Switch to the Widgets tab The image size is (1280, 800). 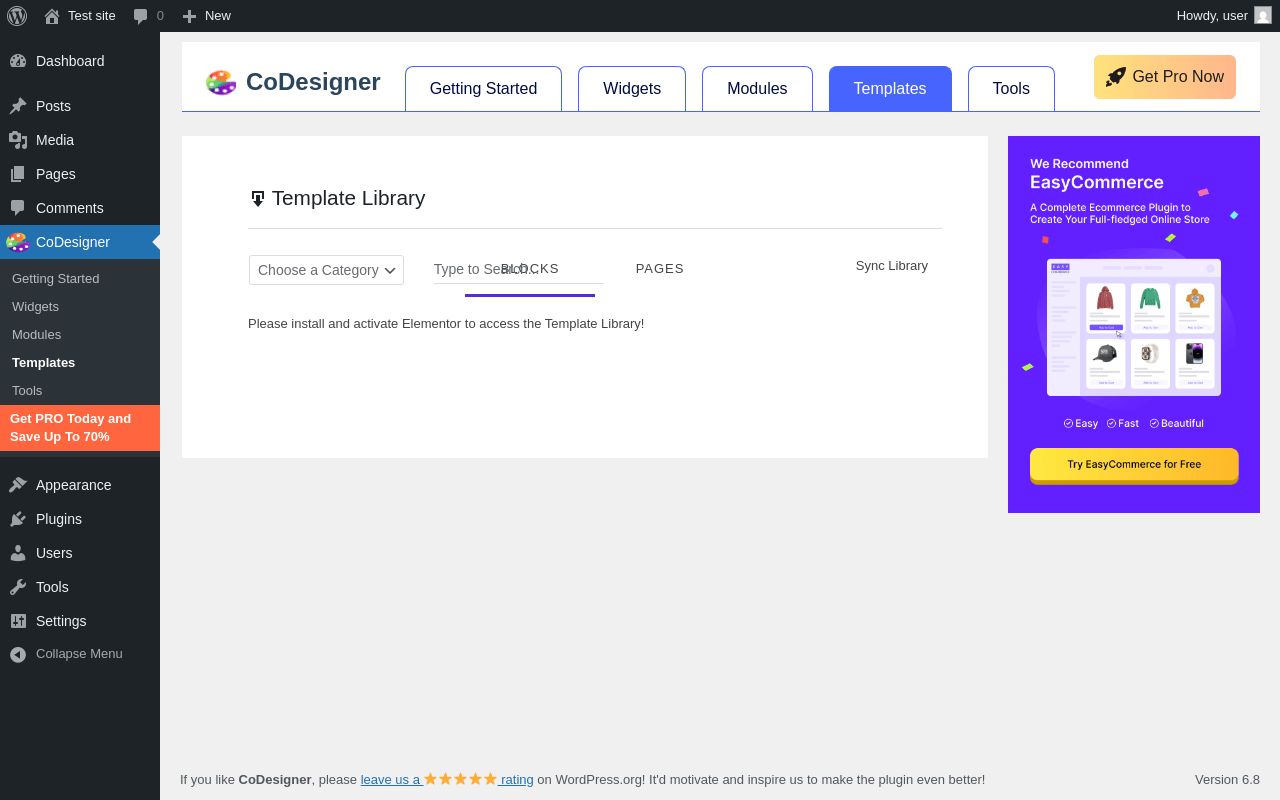click(632, 89)
